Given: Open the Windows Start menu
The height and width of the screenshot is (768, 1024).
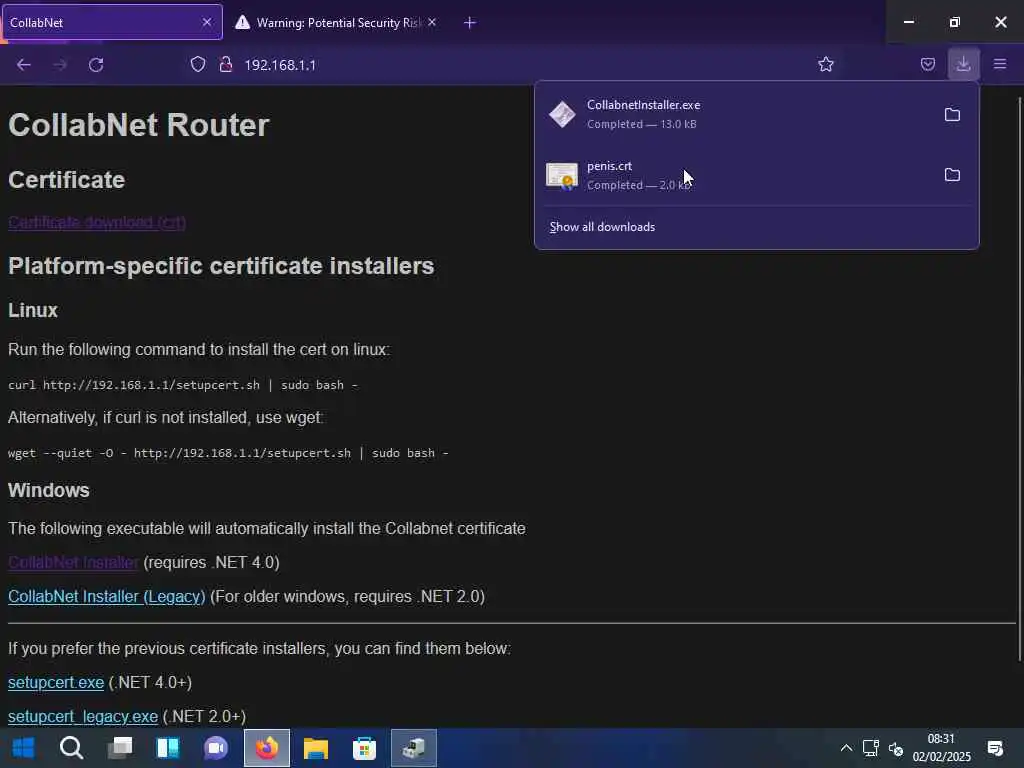Looking at the screenshot, I should [x=24, y=748].
